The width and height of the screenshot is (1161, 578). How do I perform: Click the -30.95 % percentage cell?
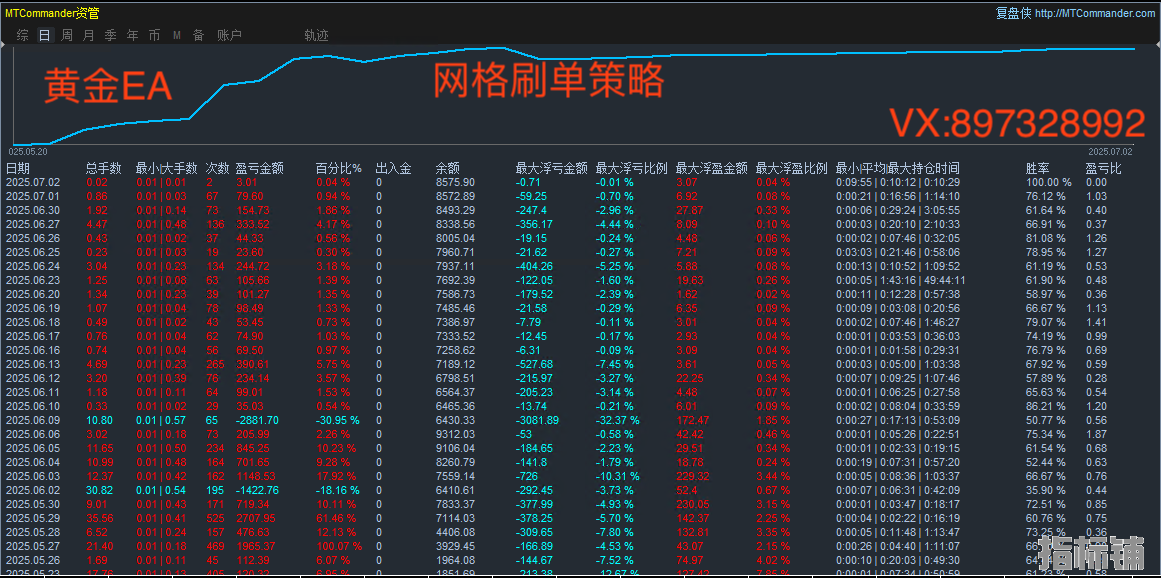point(338,420)
